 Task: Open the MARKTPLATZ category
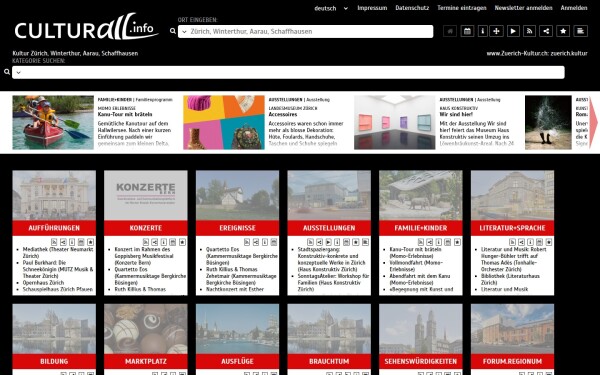pos(146,361)
